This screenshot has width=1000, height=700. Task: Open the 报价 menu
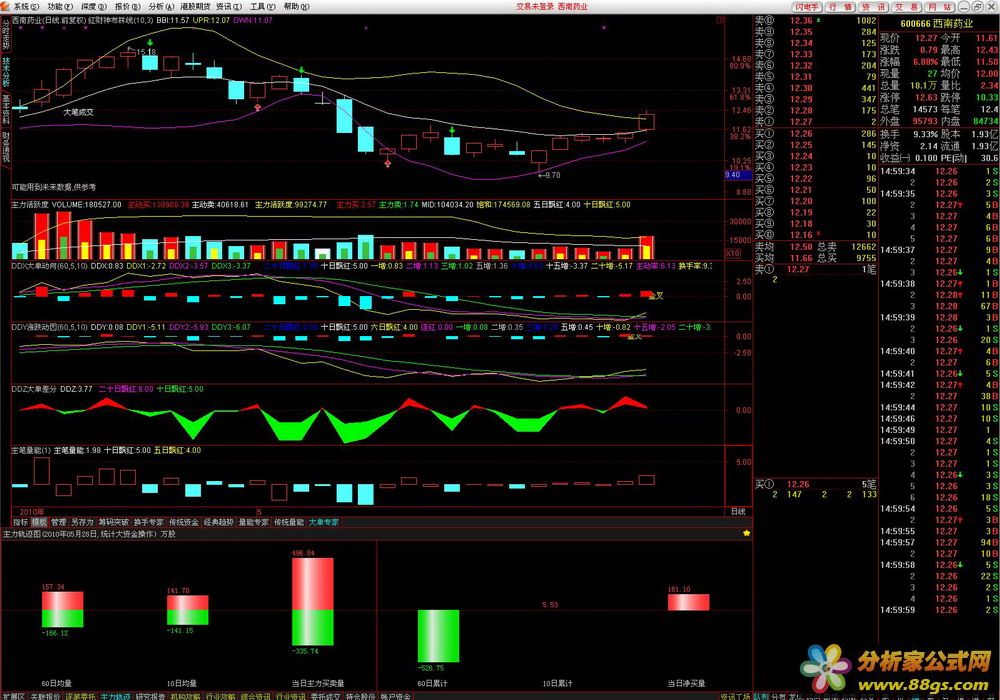tap(127, 6)
